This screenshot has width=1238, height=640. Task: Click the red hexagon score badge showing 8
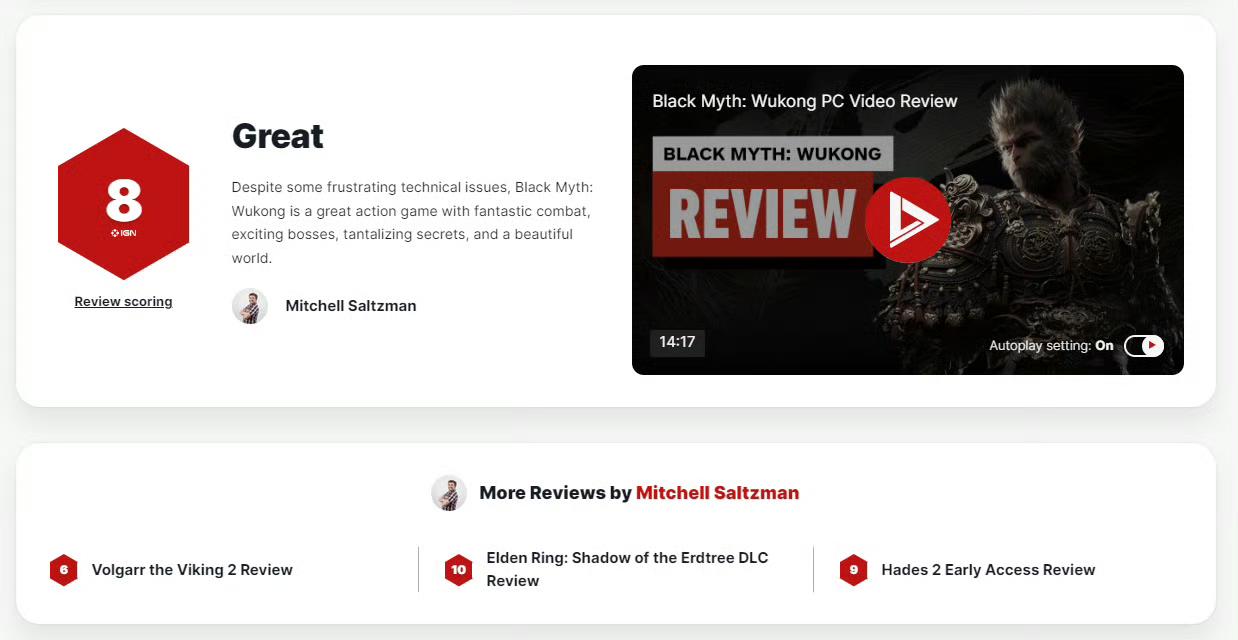124,204
